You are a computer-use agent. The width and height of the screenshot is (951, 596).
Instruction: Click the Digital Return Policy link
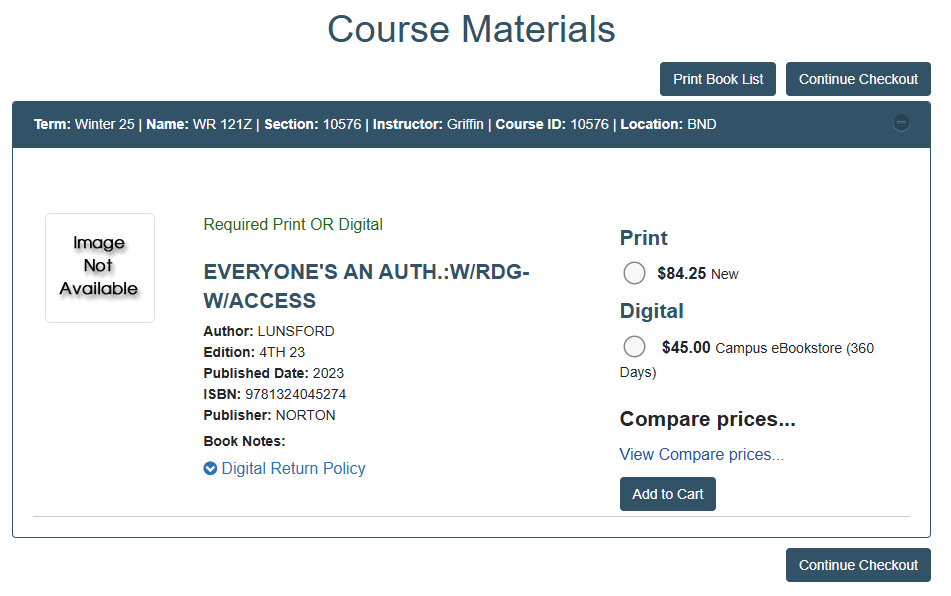[293, 468]
